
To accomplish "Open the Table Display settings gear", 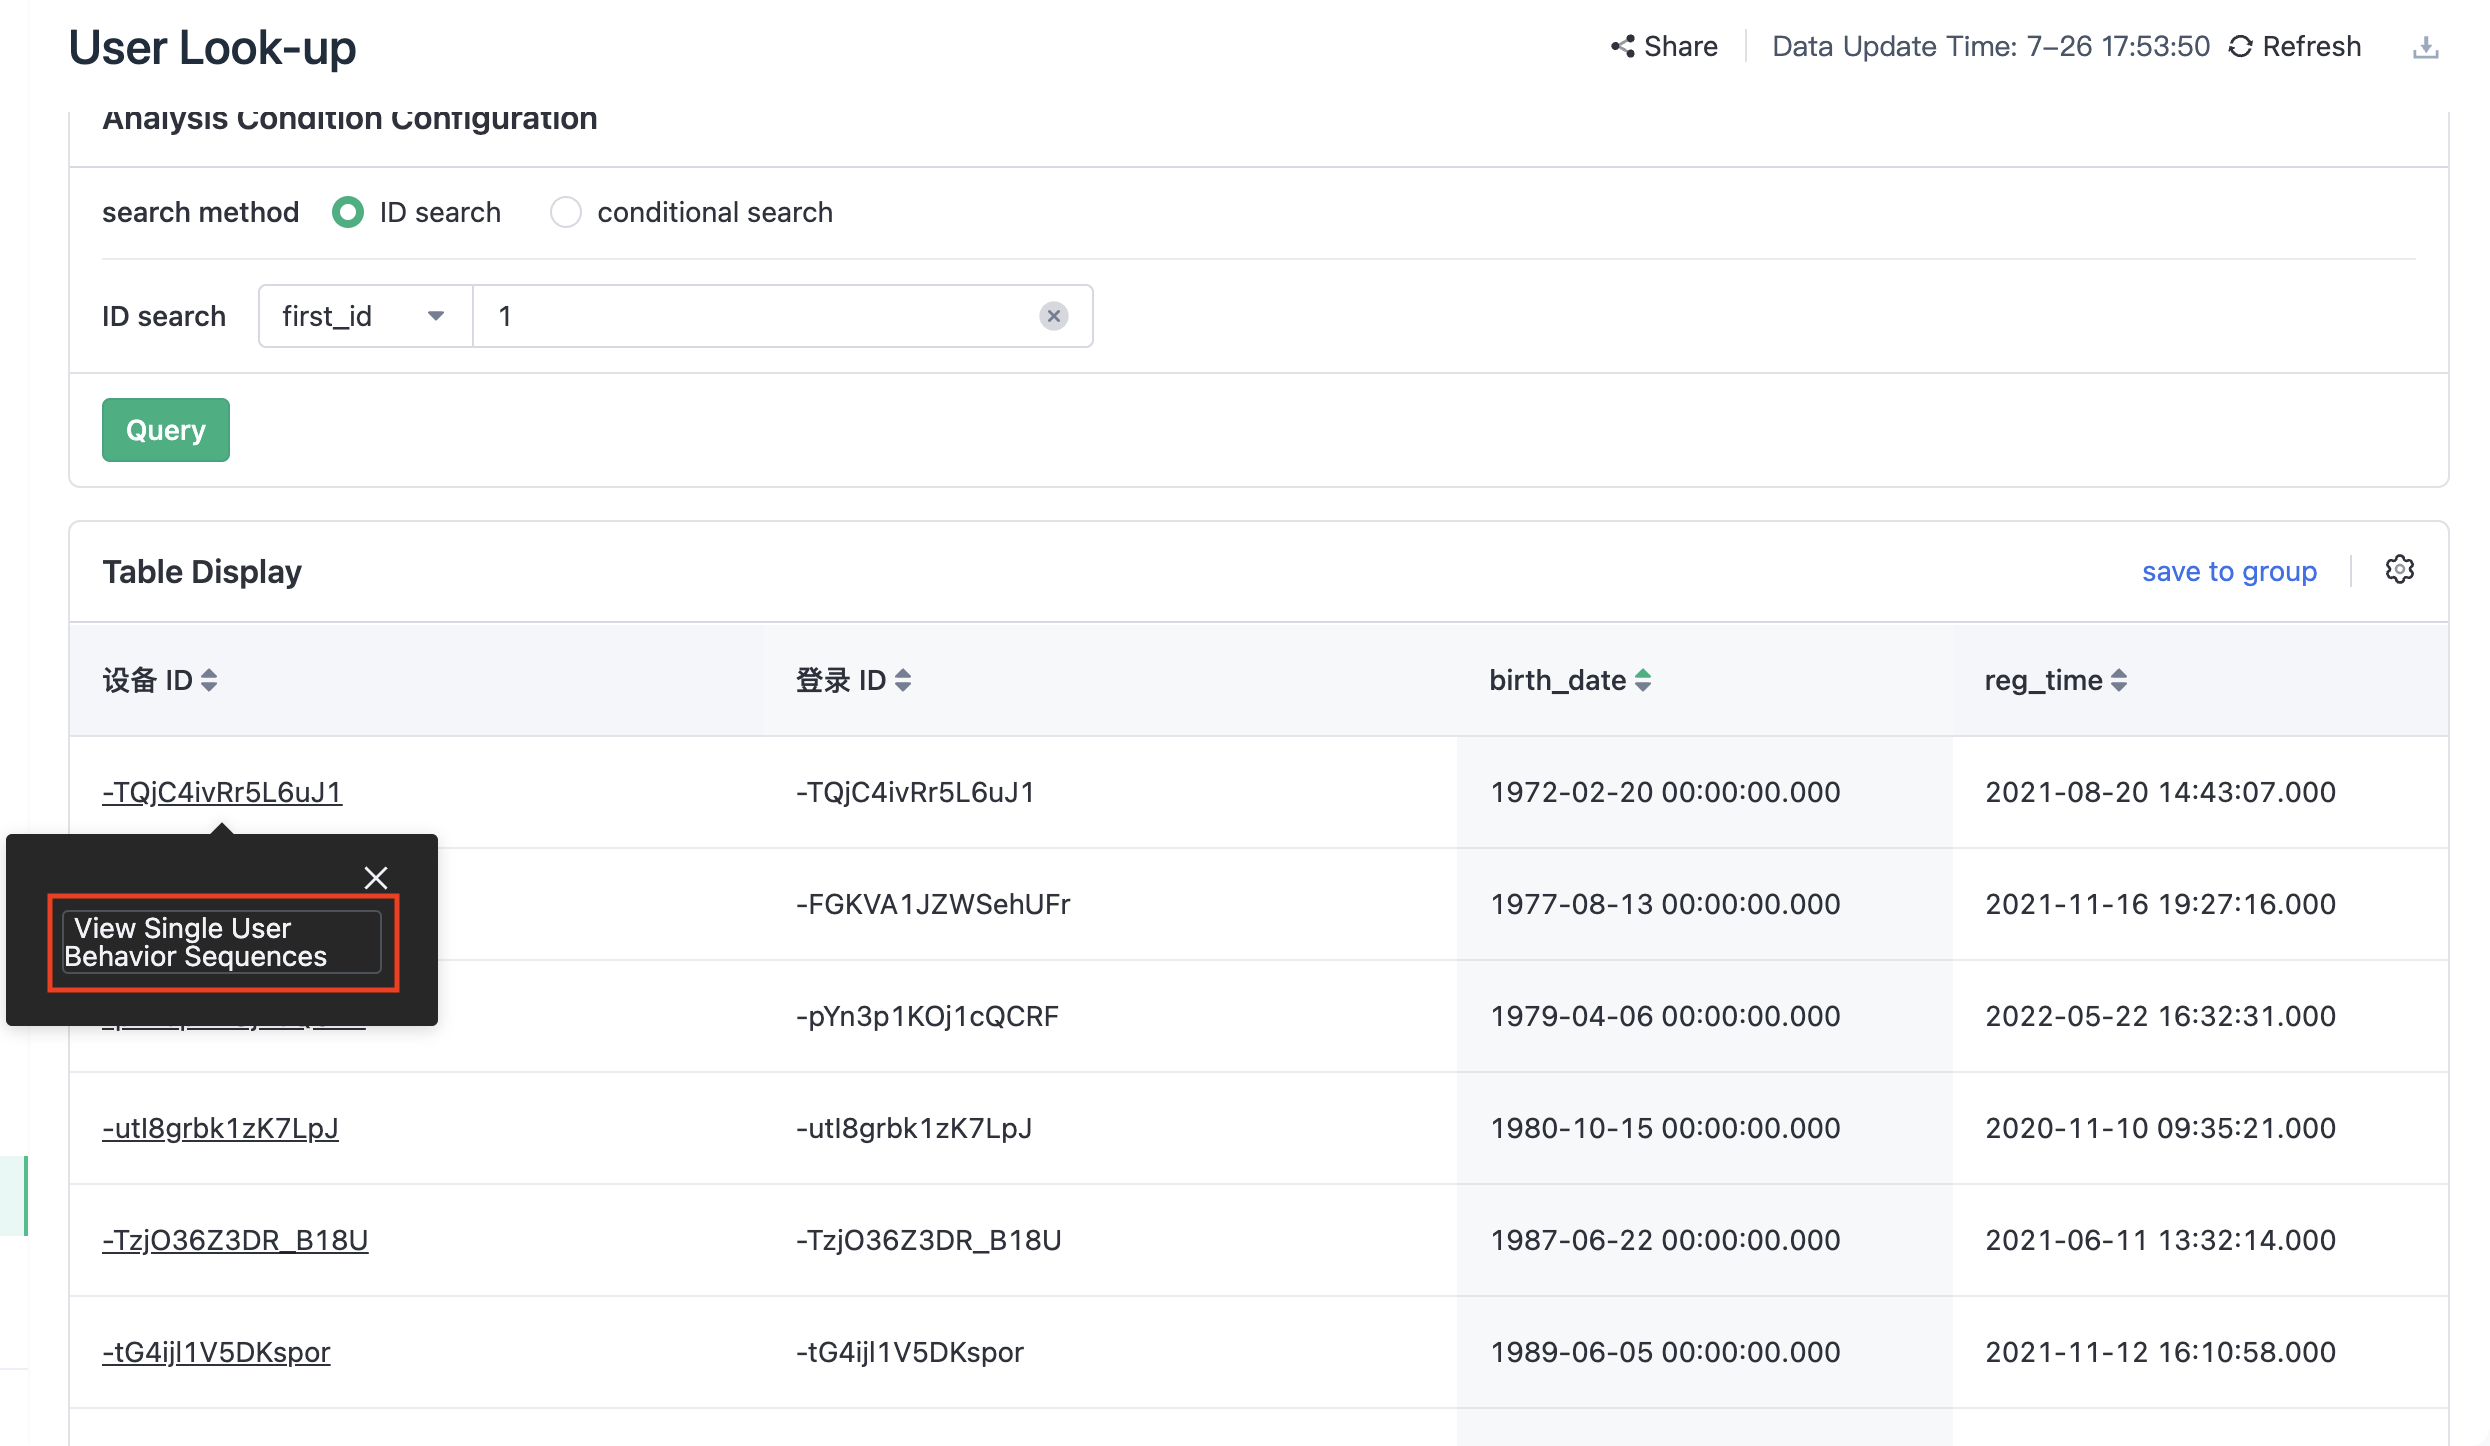I will 2400,569.
